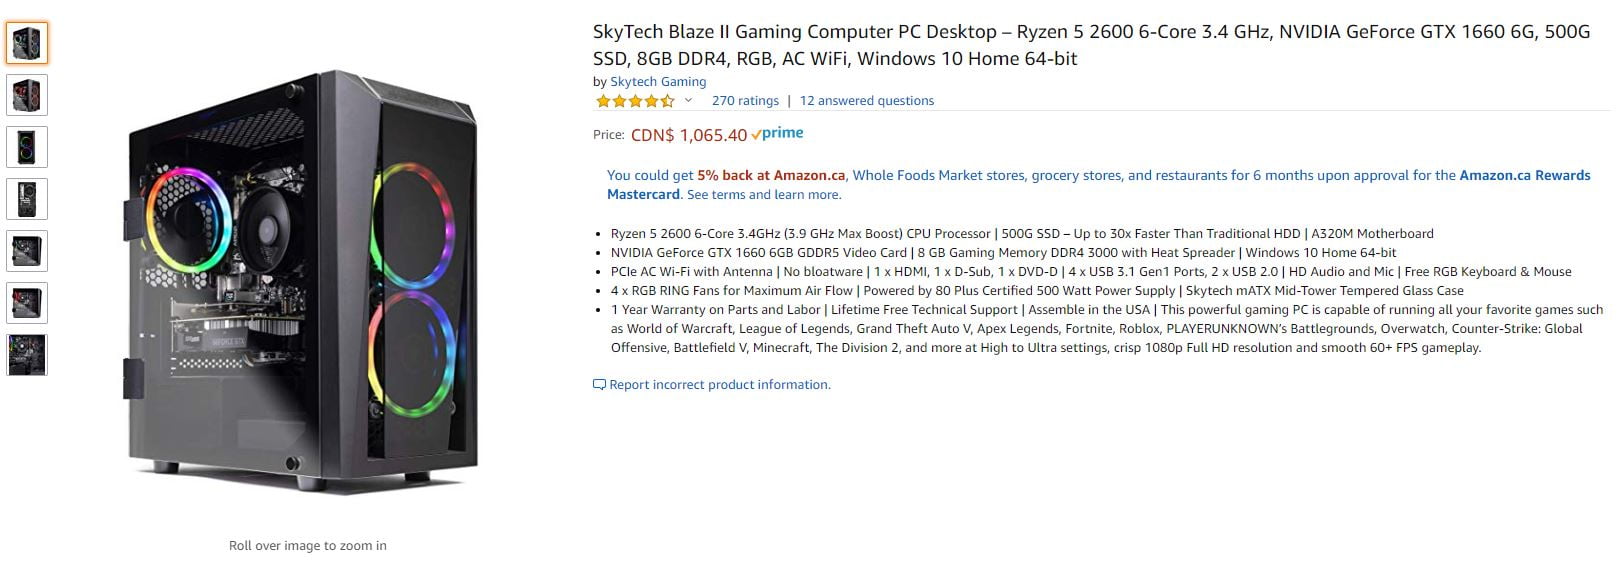Viewport: 1621px width, 563px height.
Task: Click the main gaming PC product image
Action: pyautogui.click(x=305, y=282)
